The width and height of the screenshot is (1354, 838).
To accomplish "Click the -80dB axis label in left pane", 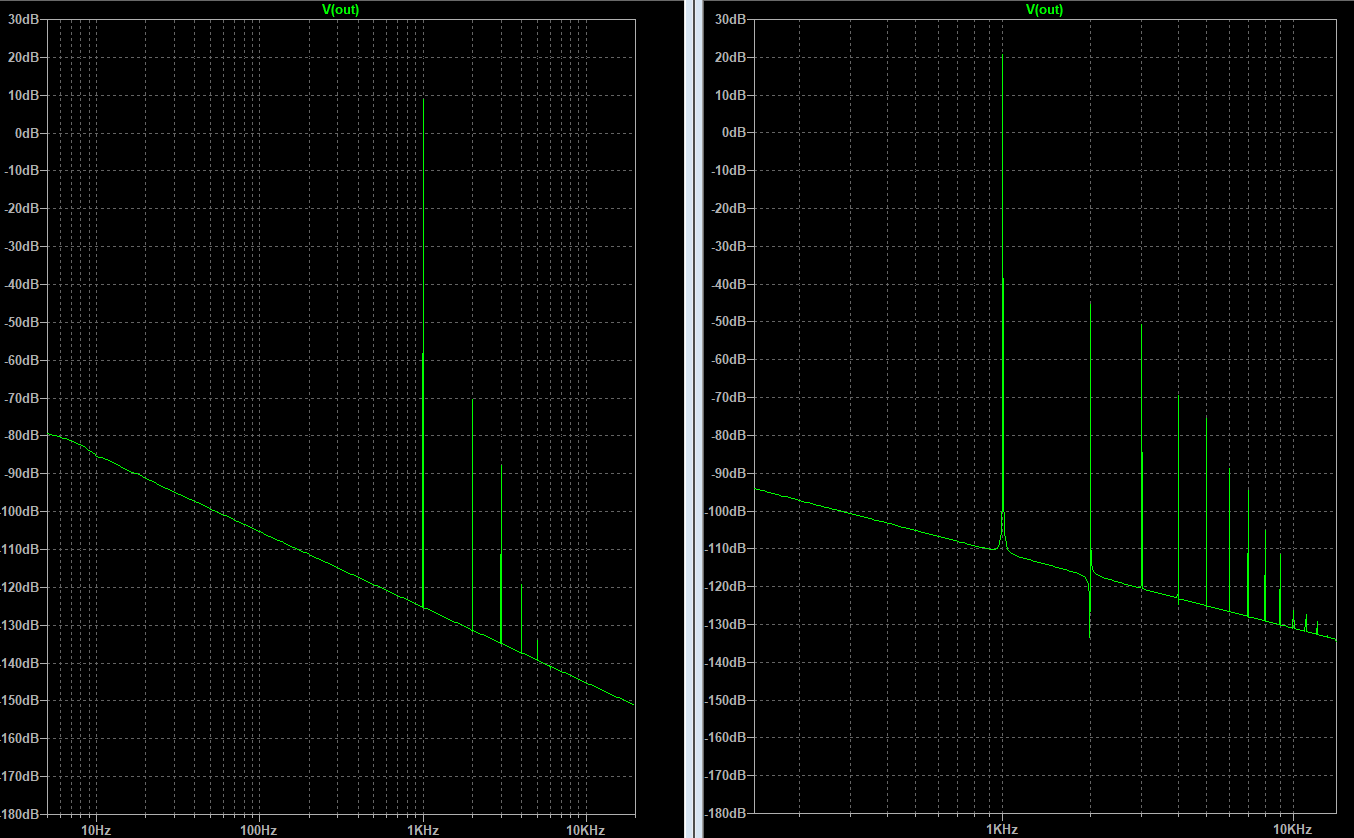I will click(24, 436).
